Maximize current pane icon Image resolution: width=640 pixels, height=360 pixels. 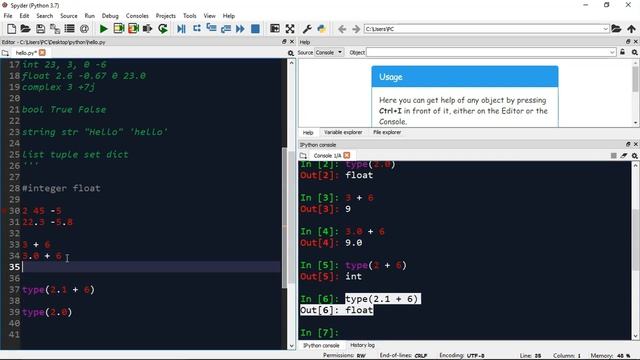point(275,29)
